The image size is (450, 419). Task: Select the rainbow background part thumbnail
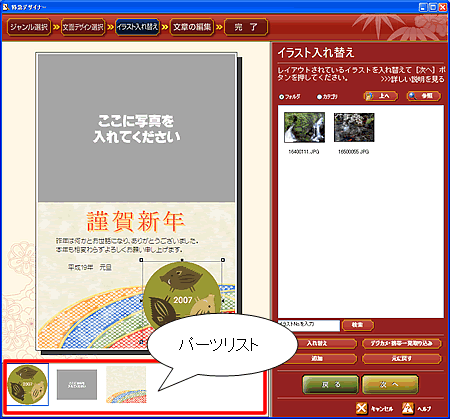[x=126, y=384]
